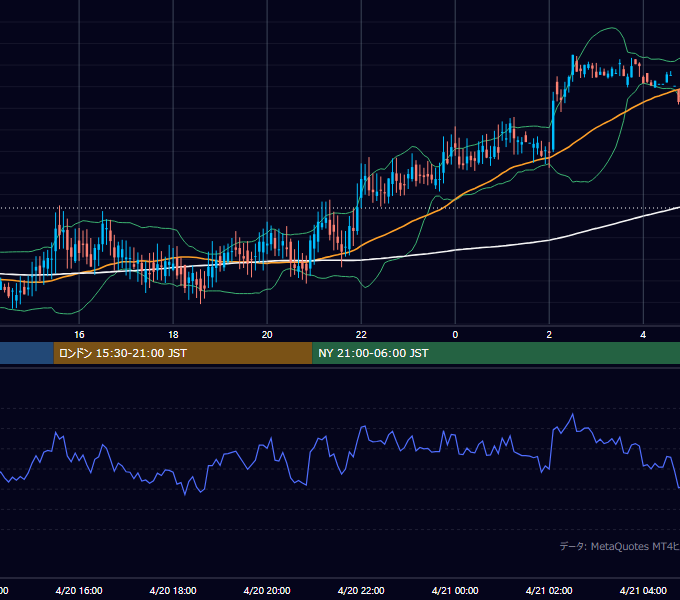Click the '4/20 22:00' date label
This screenshot has width=680, height=600.
(x=361, y=590)
